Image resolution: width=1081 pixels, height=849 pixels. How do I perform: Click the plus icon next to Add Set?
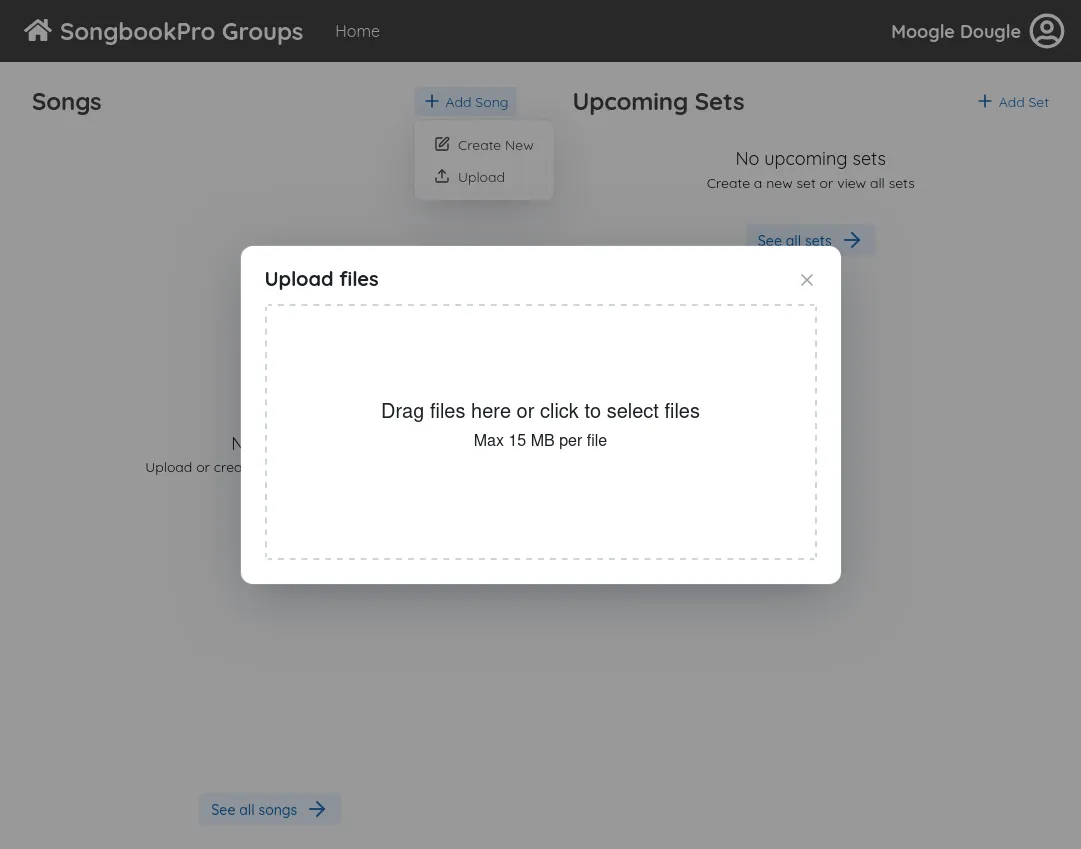pos(984,101)
